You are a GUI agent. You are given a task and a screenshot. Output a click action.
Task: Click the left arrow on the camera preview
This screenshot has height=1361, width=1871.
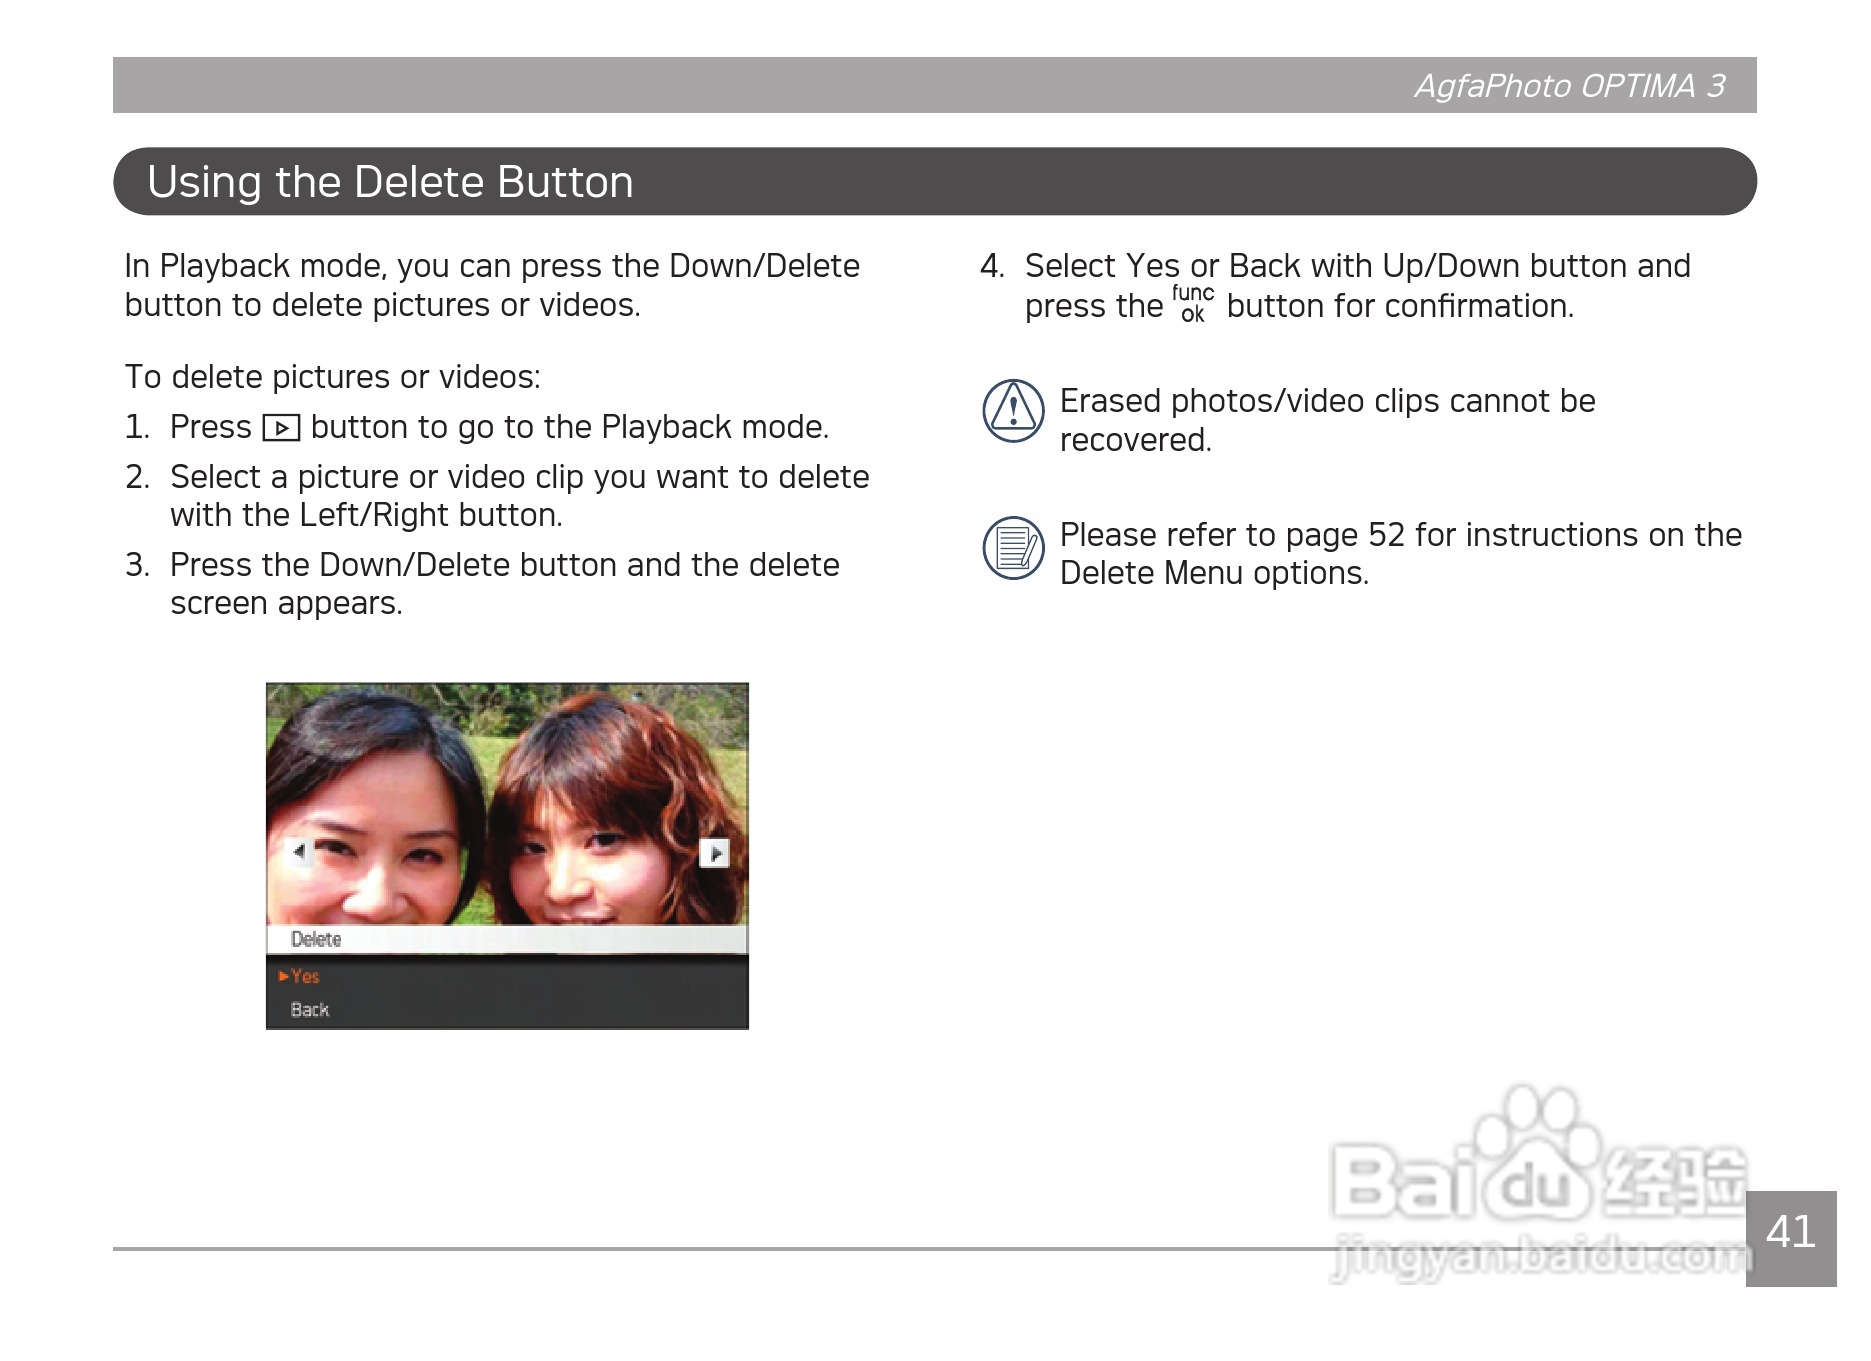(x=298, y=852)
